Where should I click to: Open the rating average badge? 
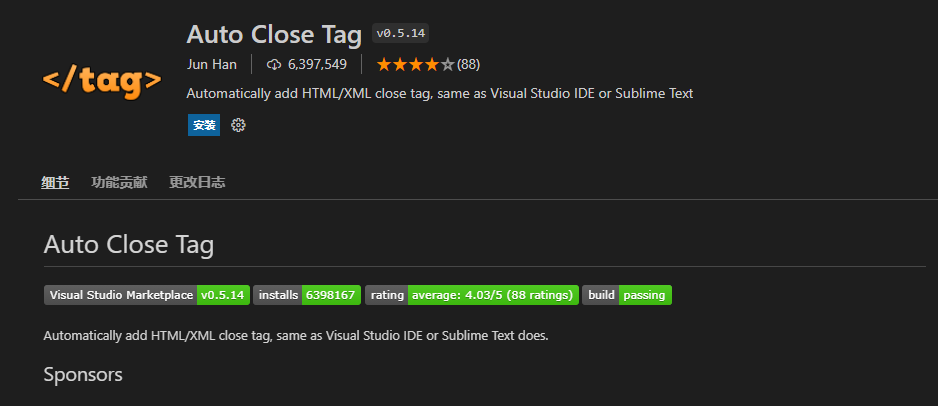click(472, 295)
